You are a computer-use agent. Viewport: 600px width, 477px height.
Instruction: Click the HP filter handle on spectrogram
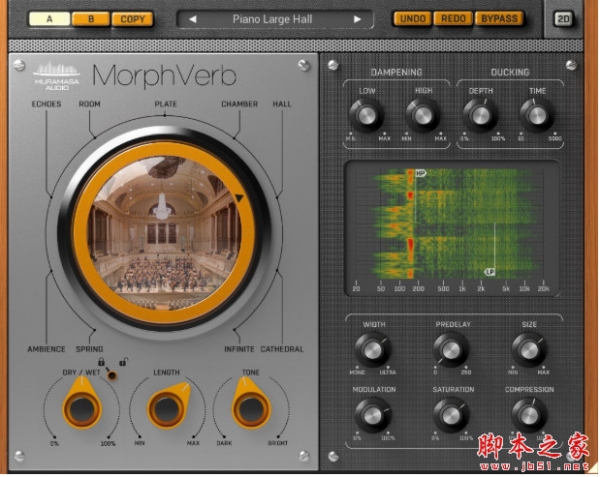coord(421,174)
